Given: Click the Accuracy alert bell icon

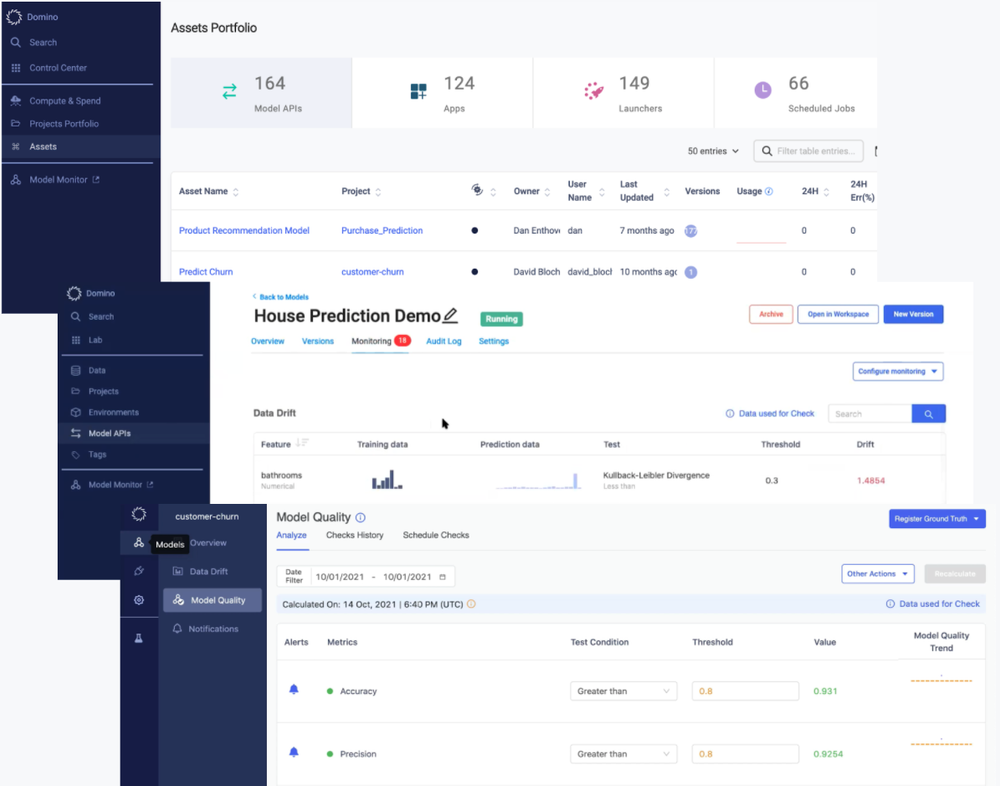Looking at the screenshot, I should [x=294, y=690].
